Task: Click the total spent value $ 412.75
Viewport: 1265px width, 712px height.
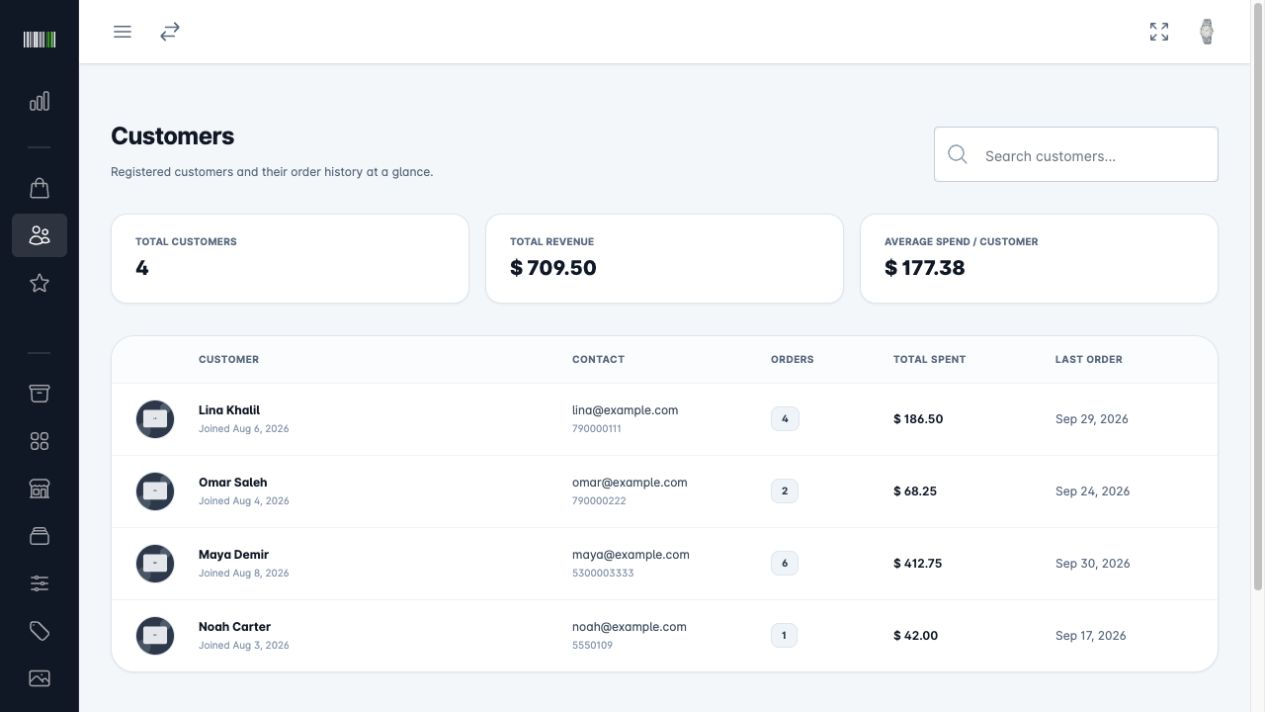Action: (x=918, y=563)
